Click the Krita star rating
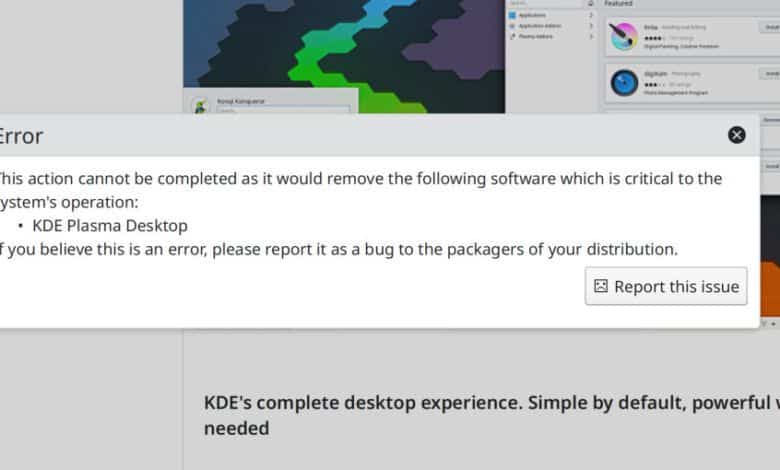 (x=655, y=38)
